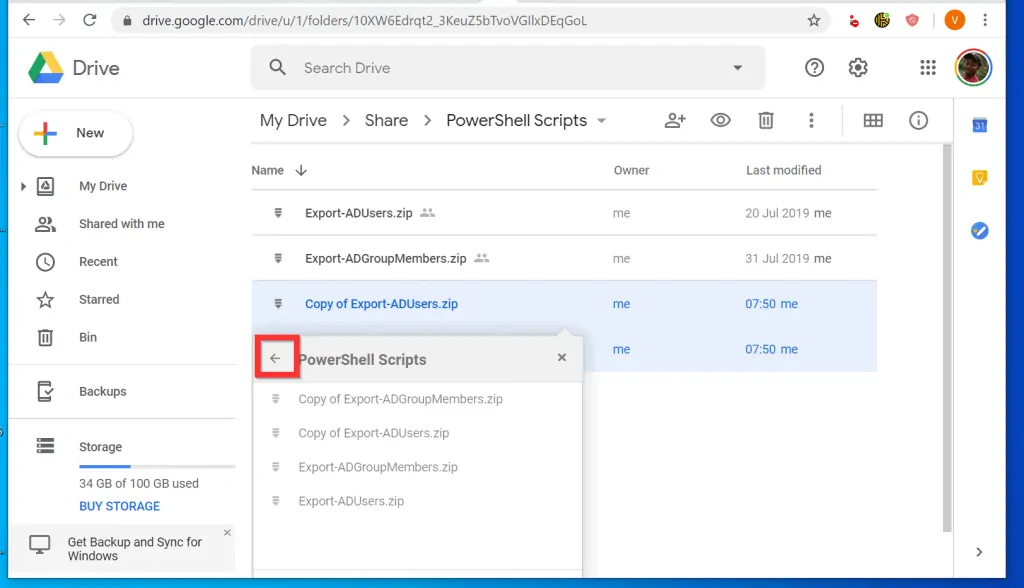
Task: Open the Google apps launcher grid
Action: click(x=927, y=68)
